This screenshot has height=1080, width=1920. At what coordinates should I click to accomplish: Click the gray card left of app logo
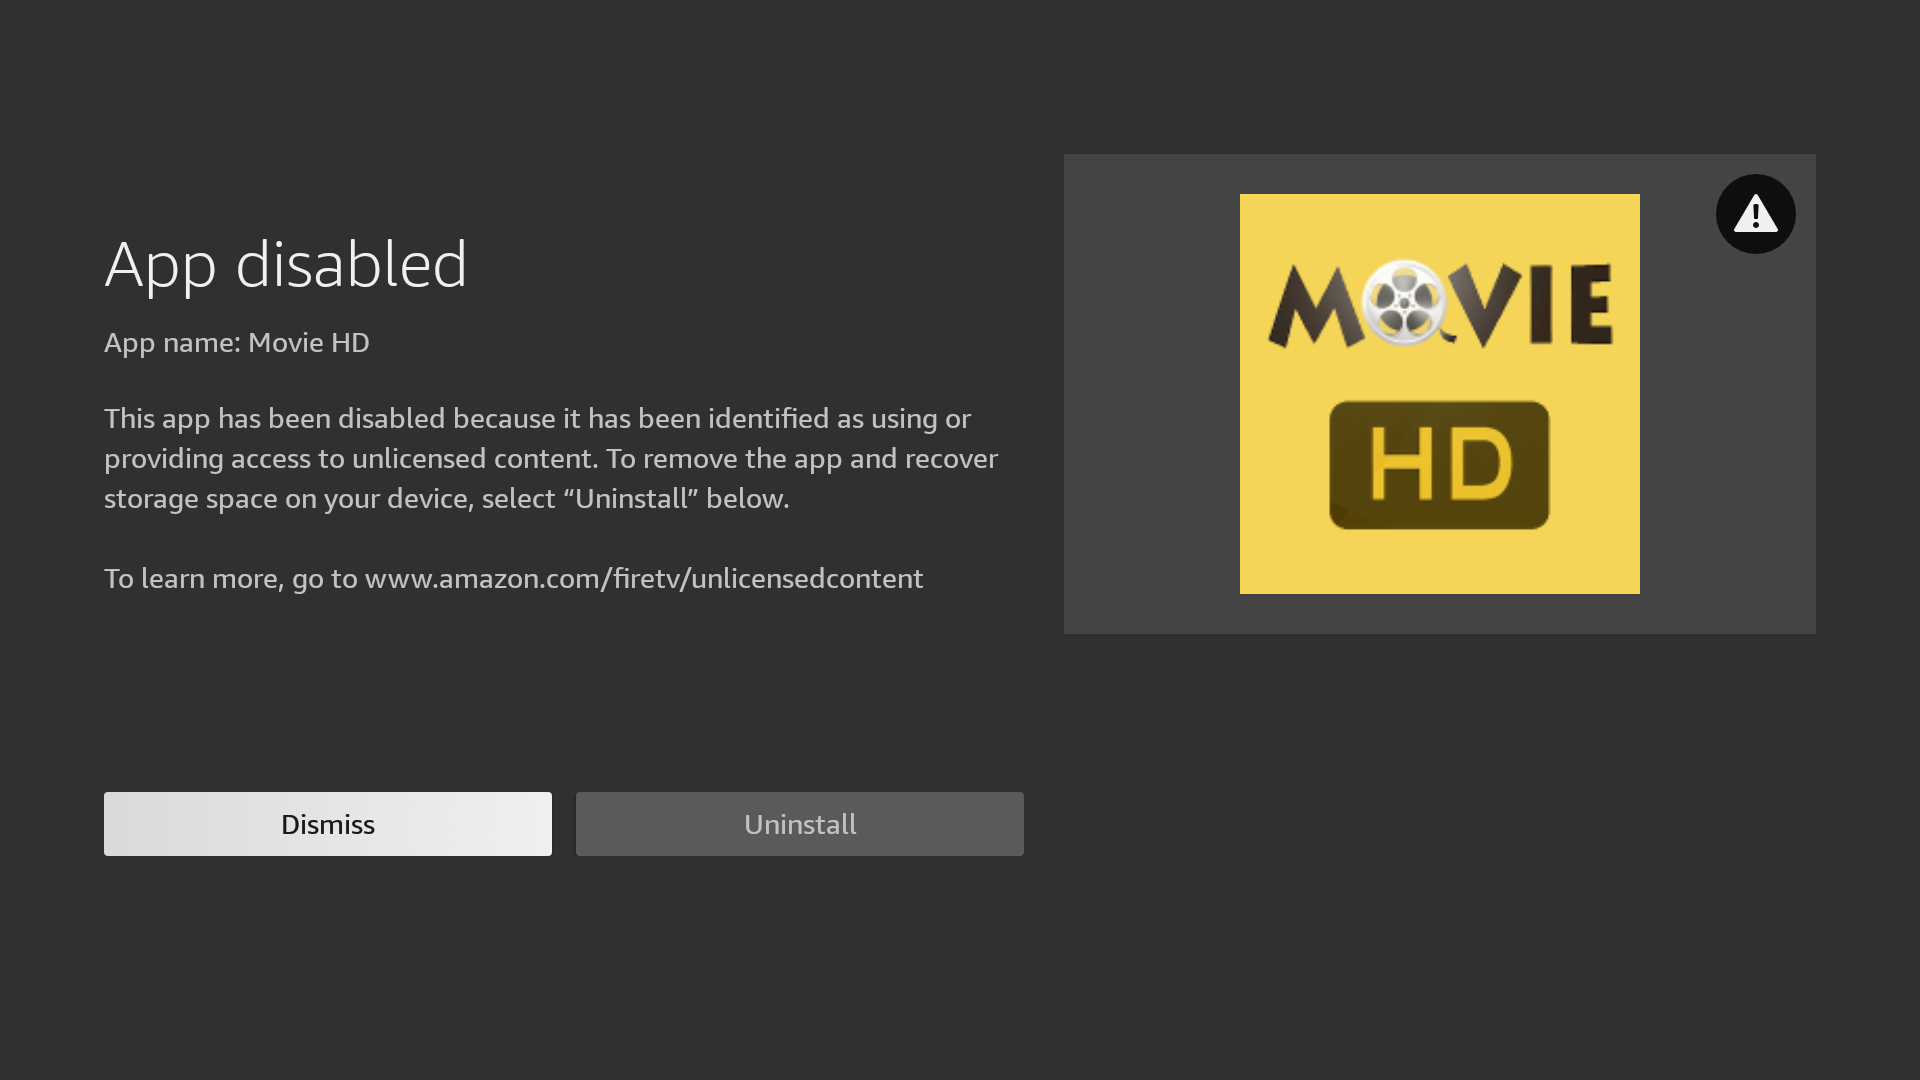(x=1150, y=393)
